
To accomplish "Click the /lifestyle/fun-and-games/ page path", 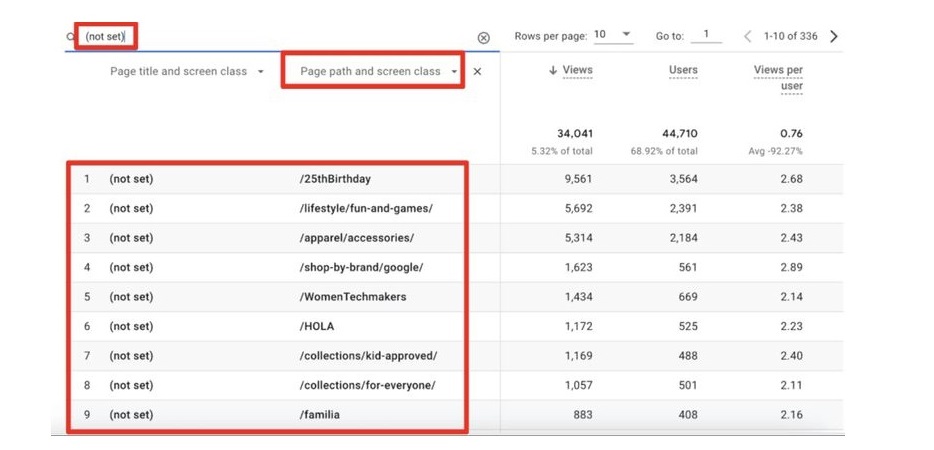I will pos(366,209).
